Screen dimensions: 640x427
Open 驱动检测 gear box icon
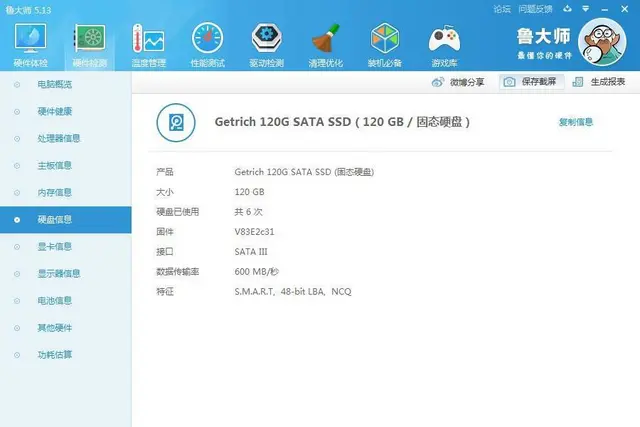(266, 38)
